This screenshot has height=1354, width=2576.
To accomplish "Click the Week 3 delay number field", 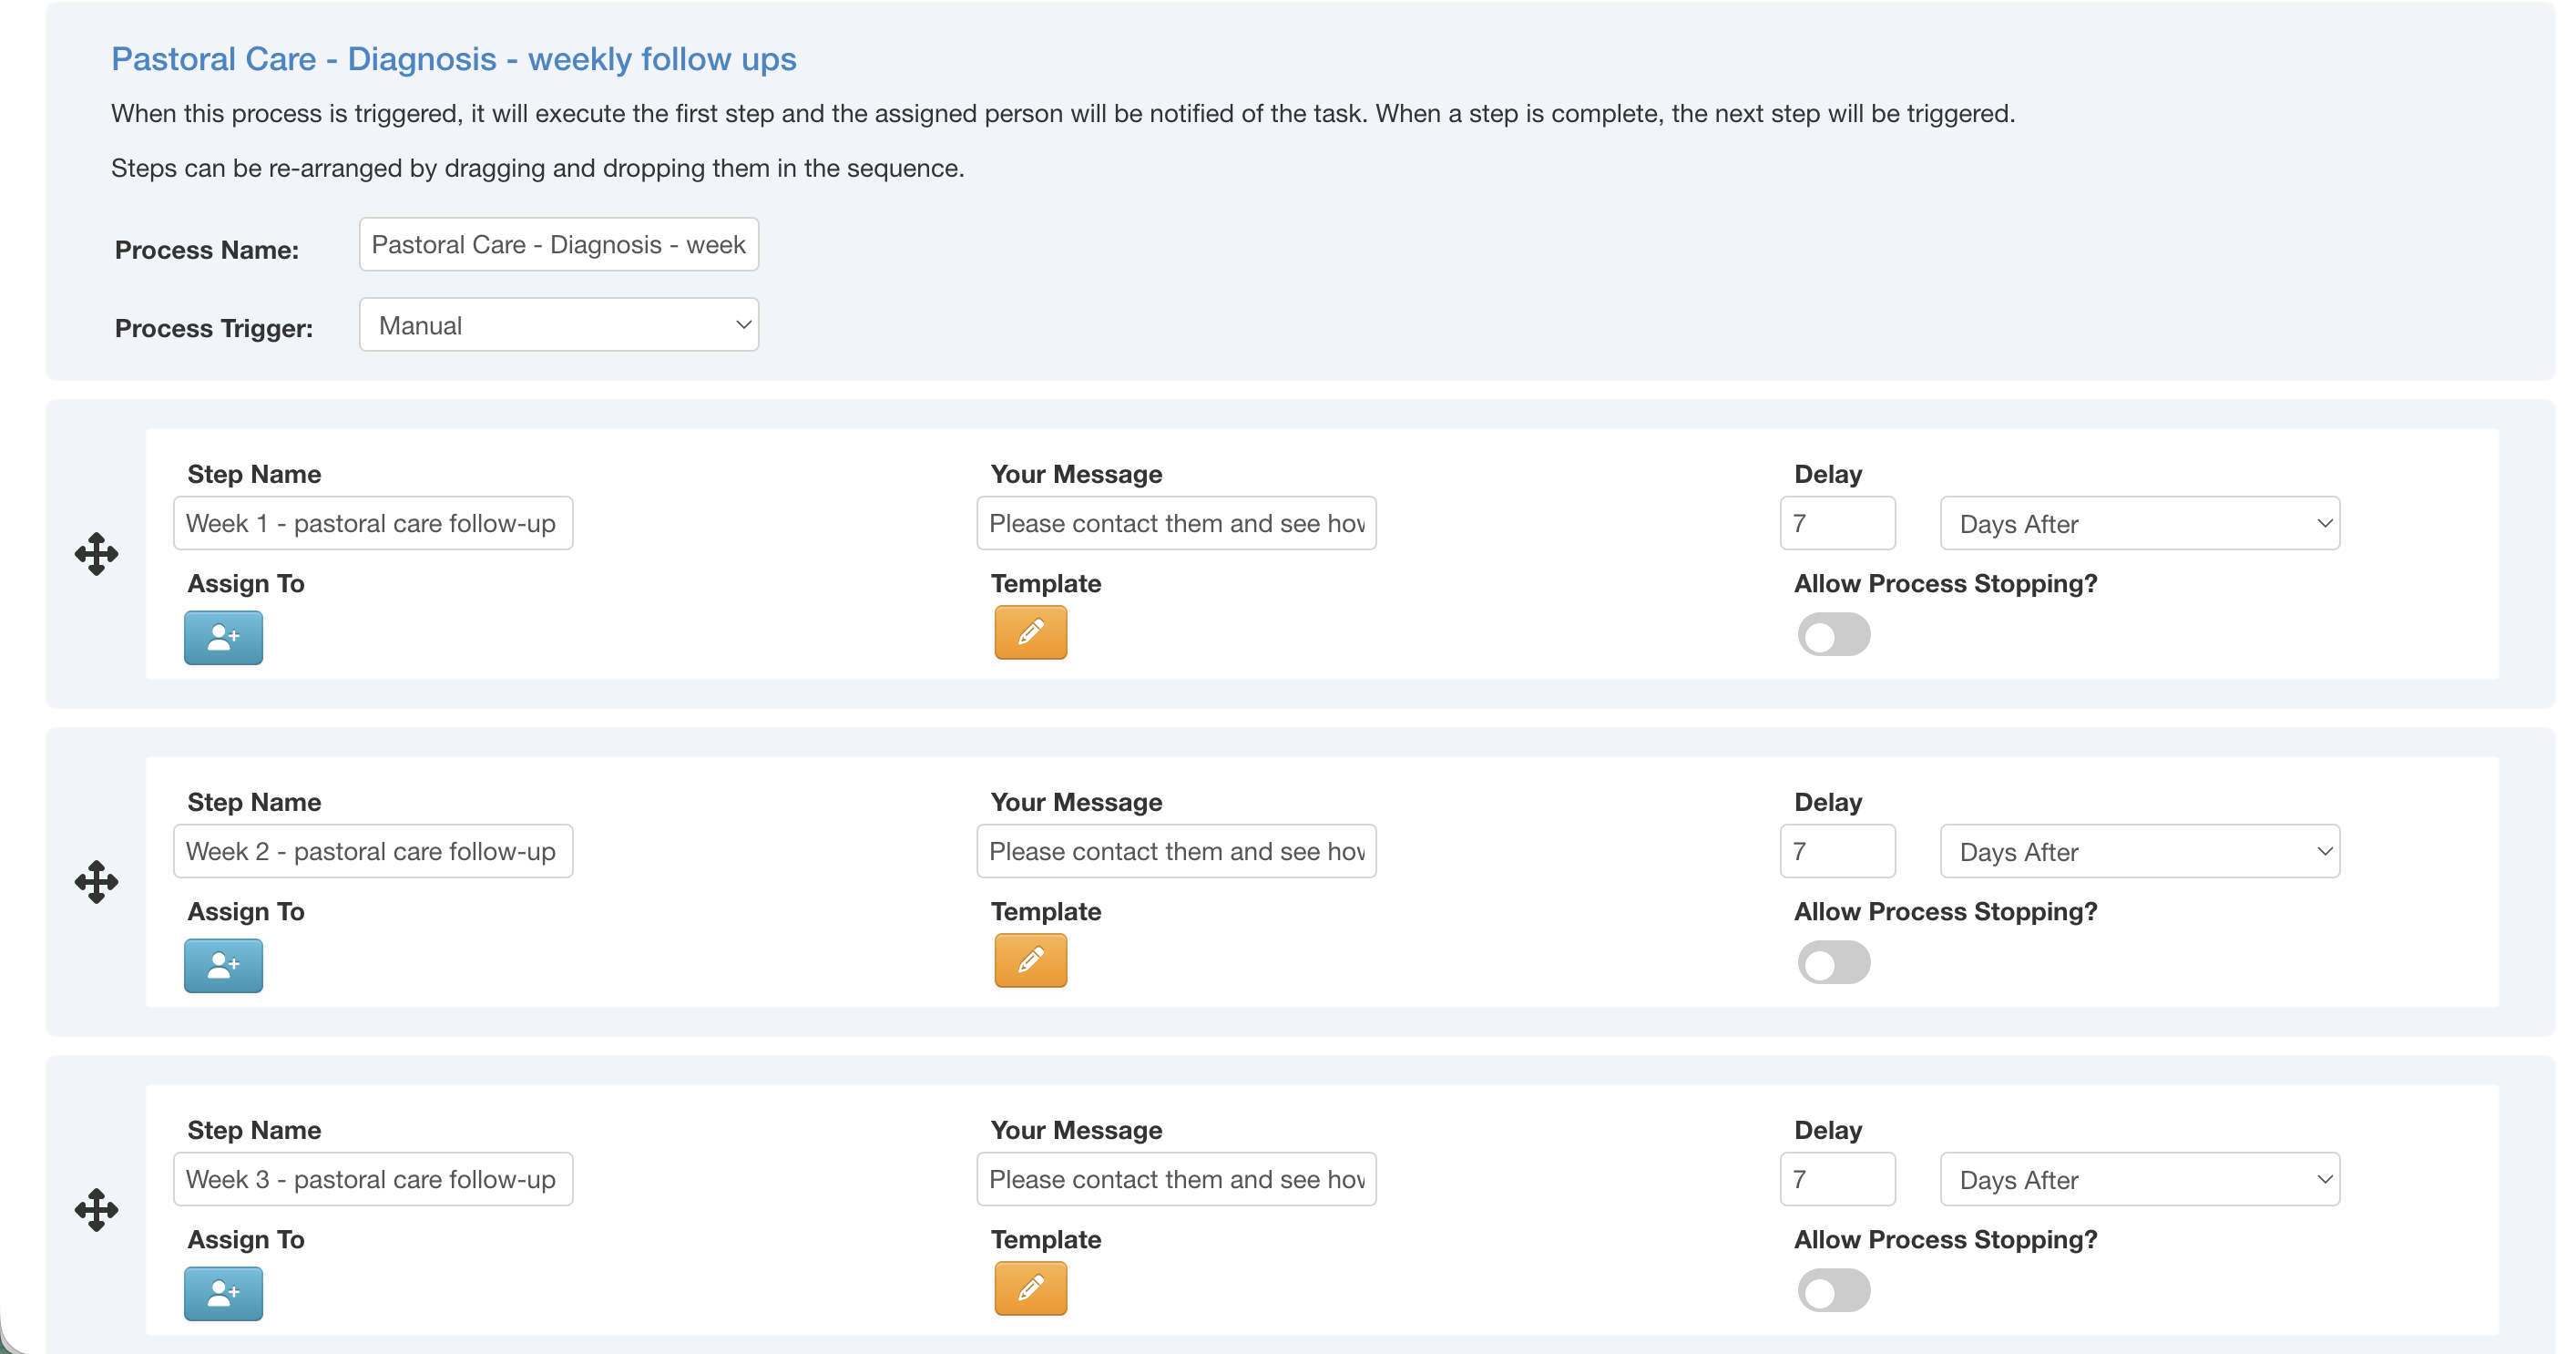I will click(x=1836, y=1179).
